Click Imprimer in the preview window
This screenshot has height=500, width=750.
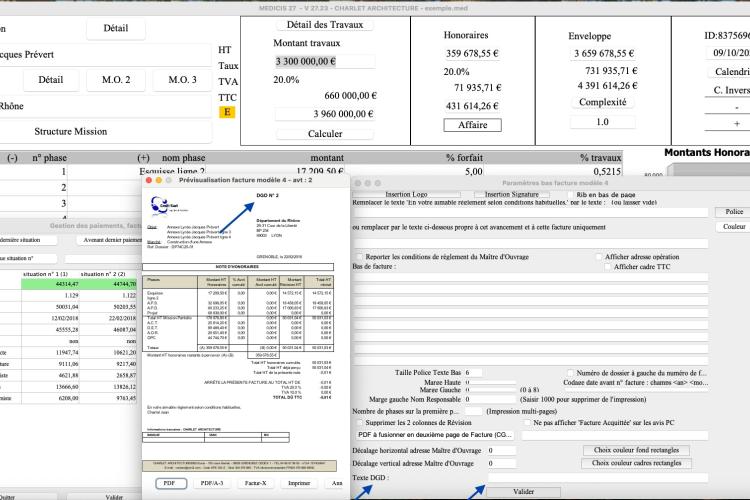click(299, 483)
